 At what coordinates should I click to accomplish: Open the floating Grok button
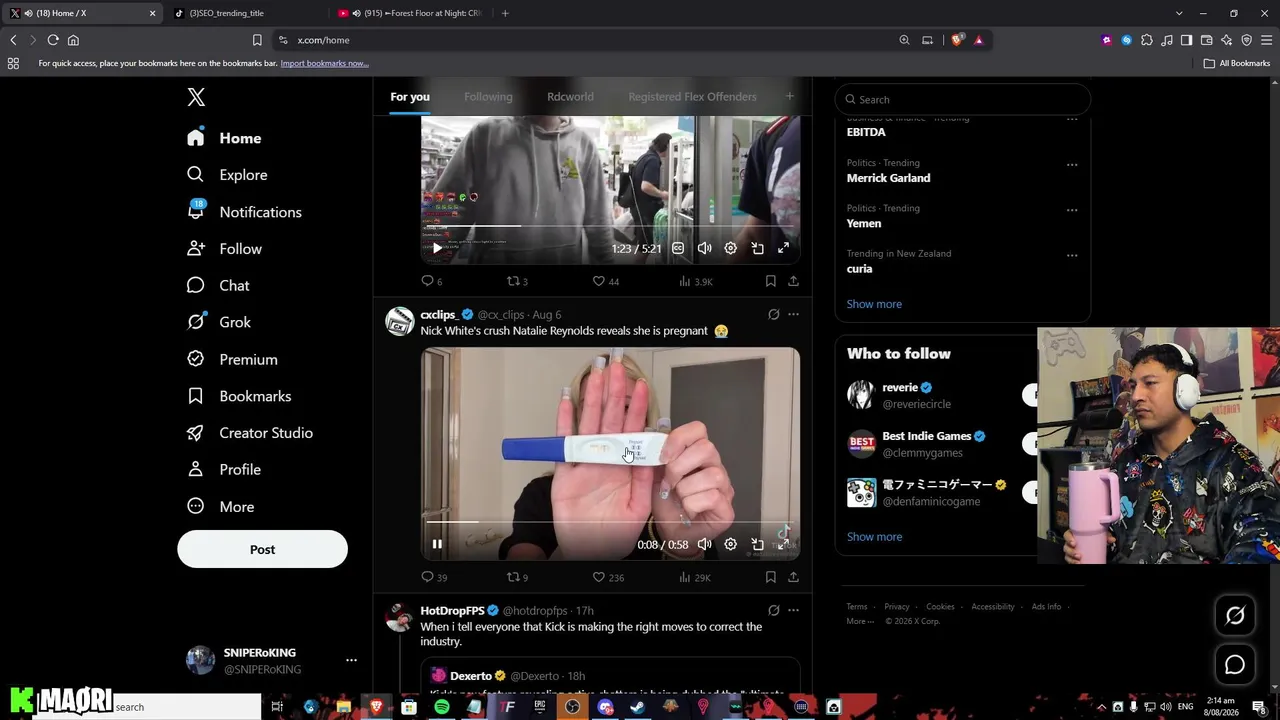click(1235, 616)
